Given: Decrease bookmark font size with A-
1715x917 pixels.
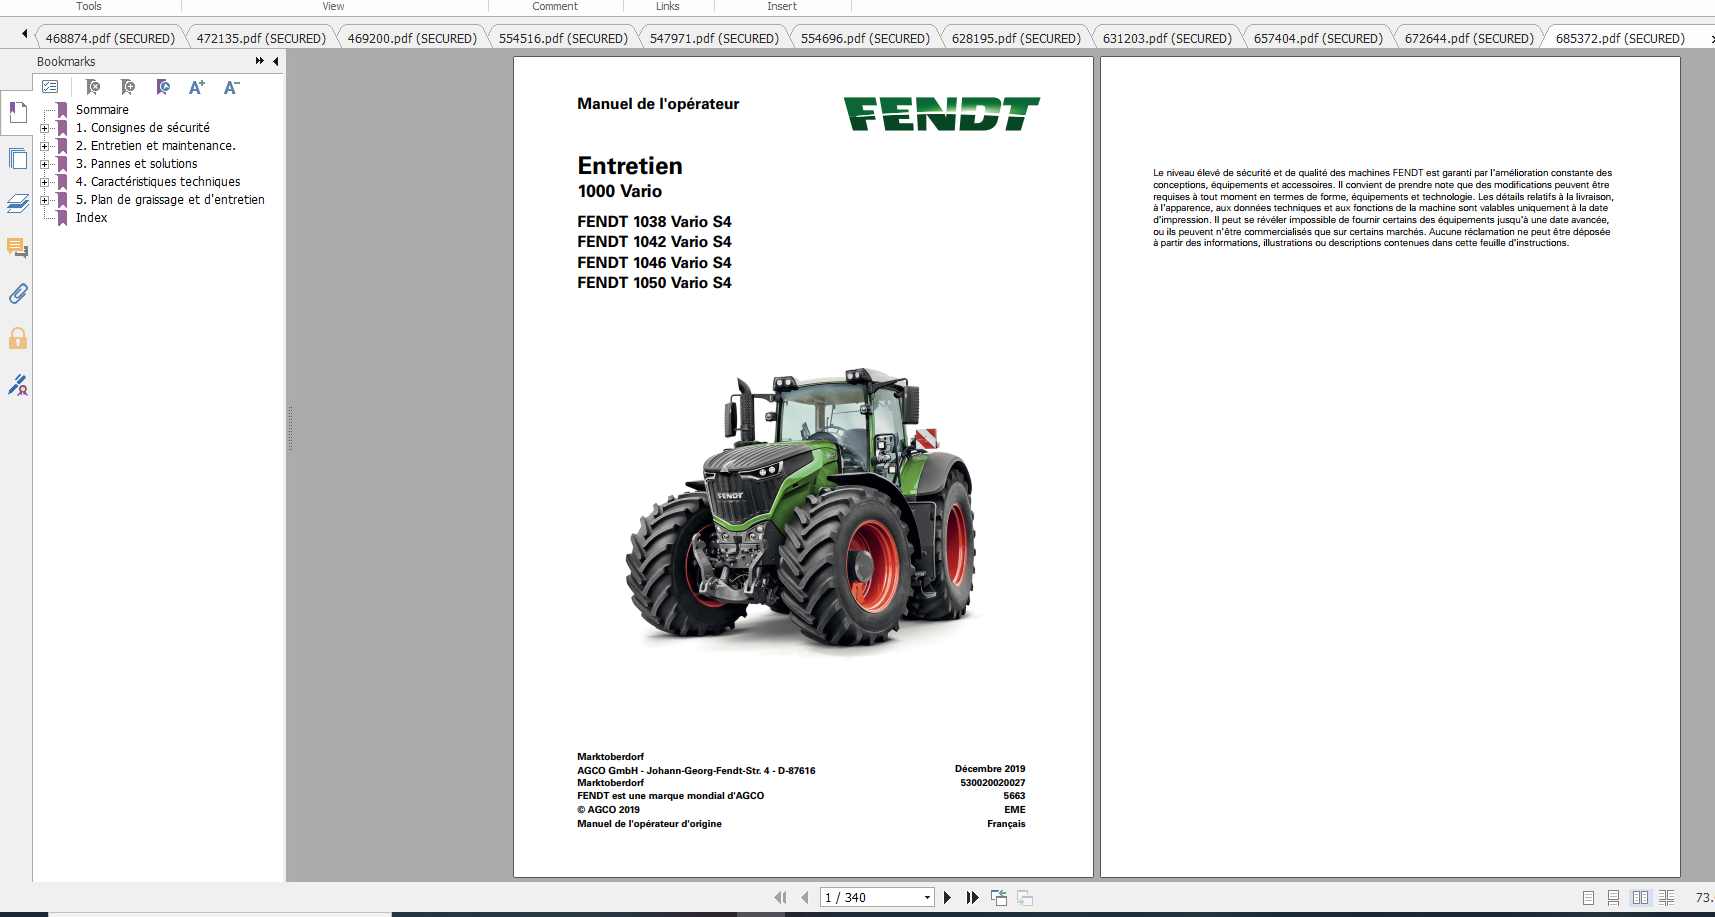Looking at the screenshot, I should [x=231, y=87].
